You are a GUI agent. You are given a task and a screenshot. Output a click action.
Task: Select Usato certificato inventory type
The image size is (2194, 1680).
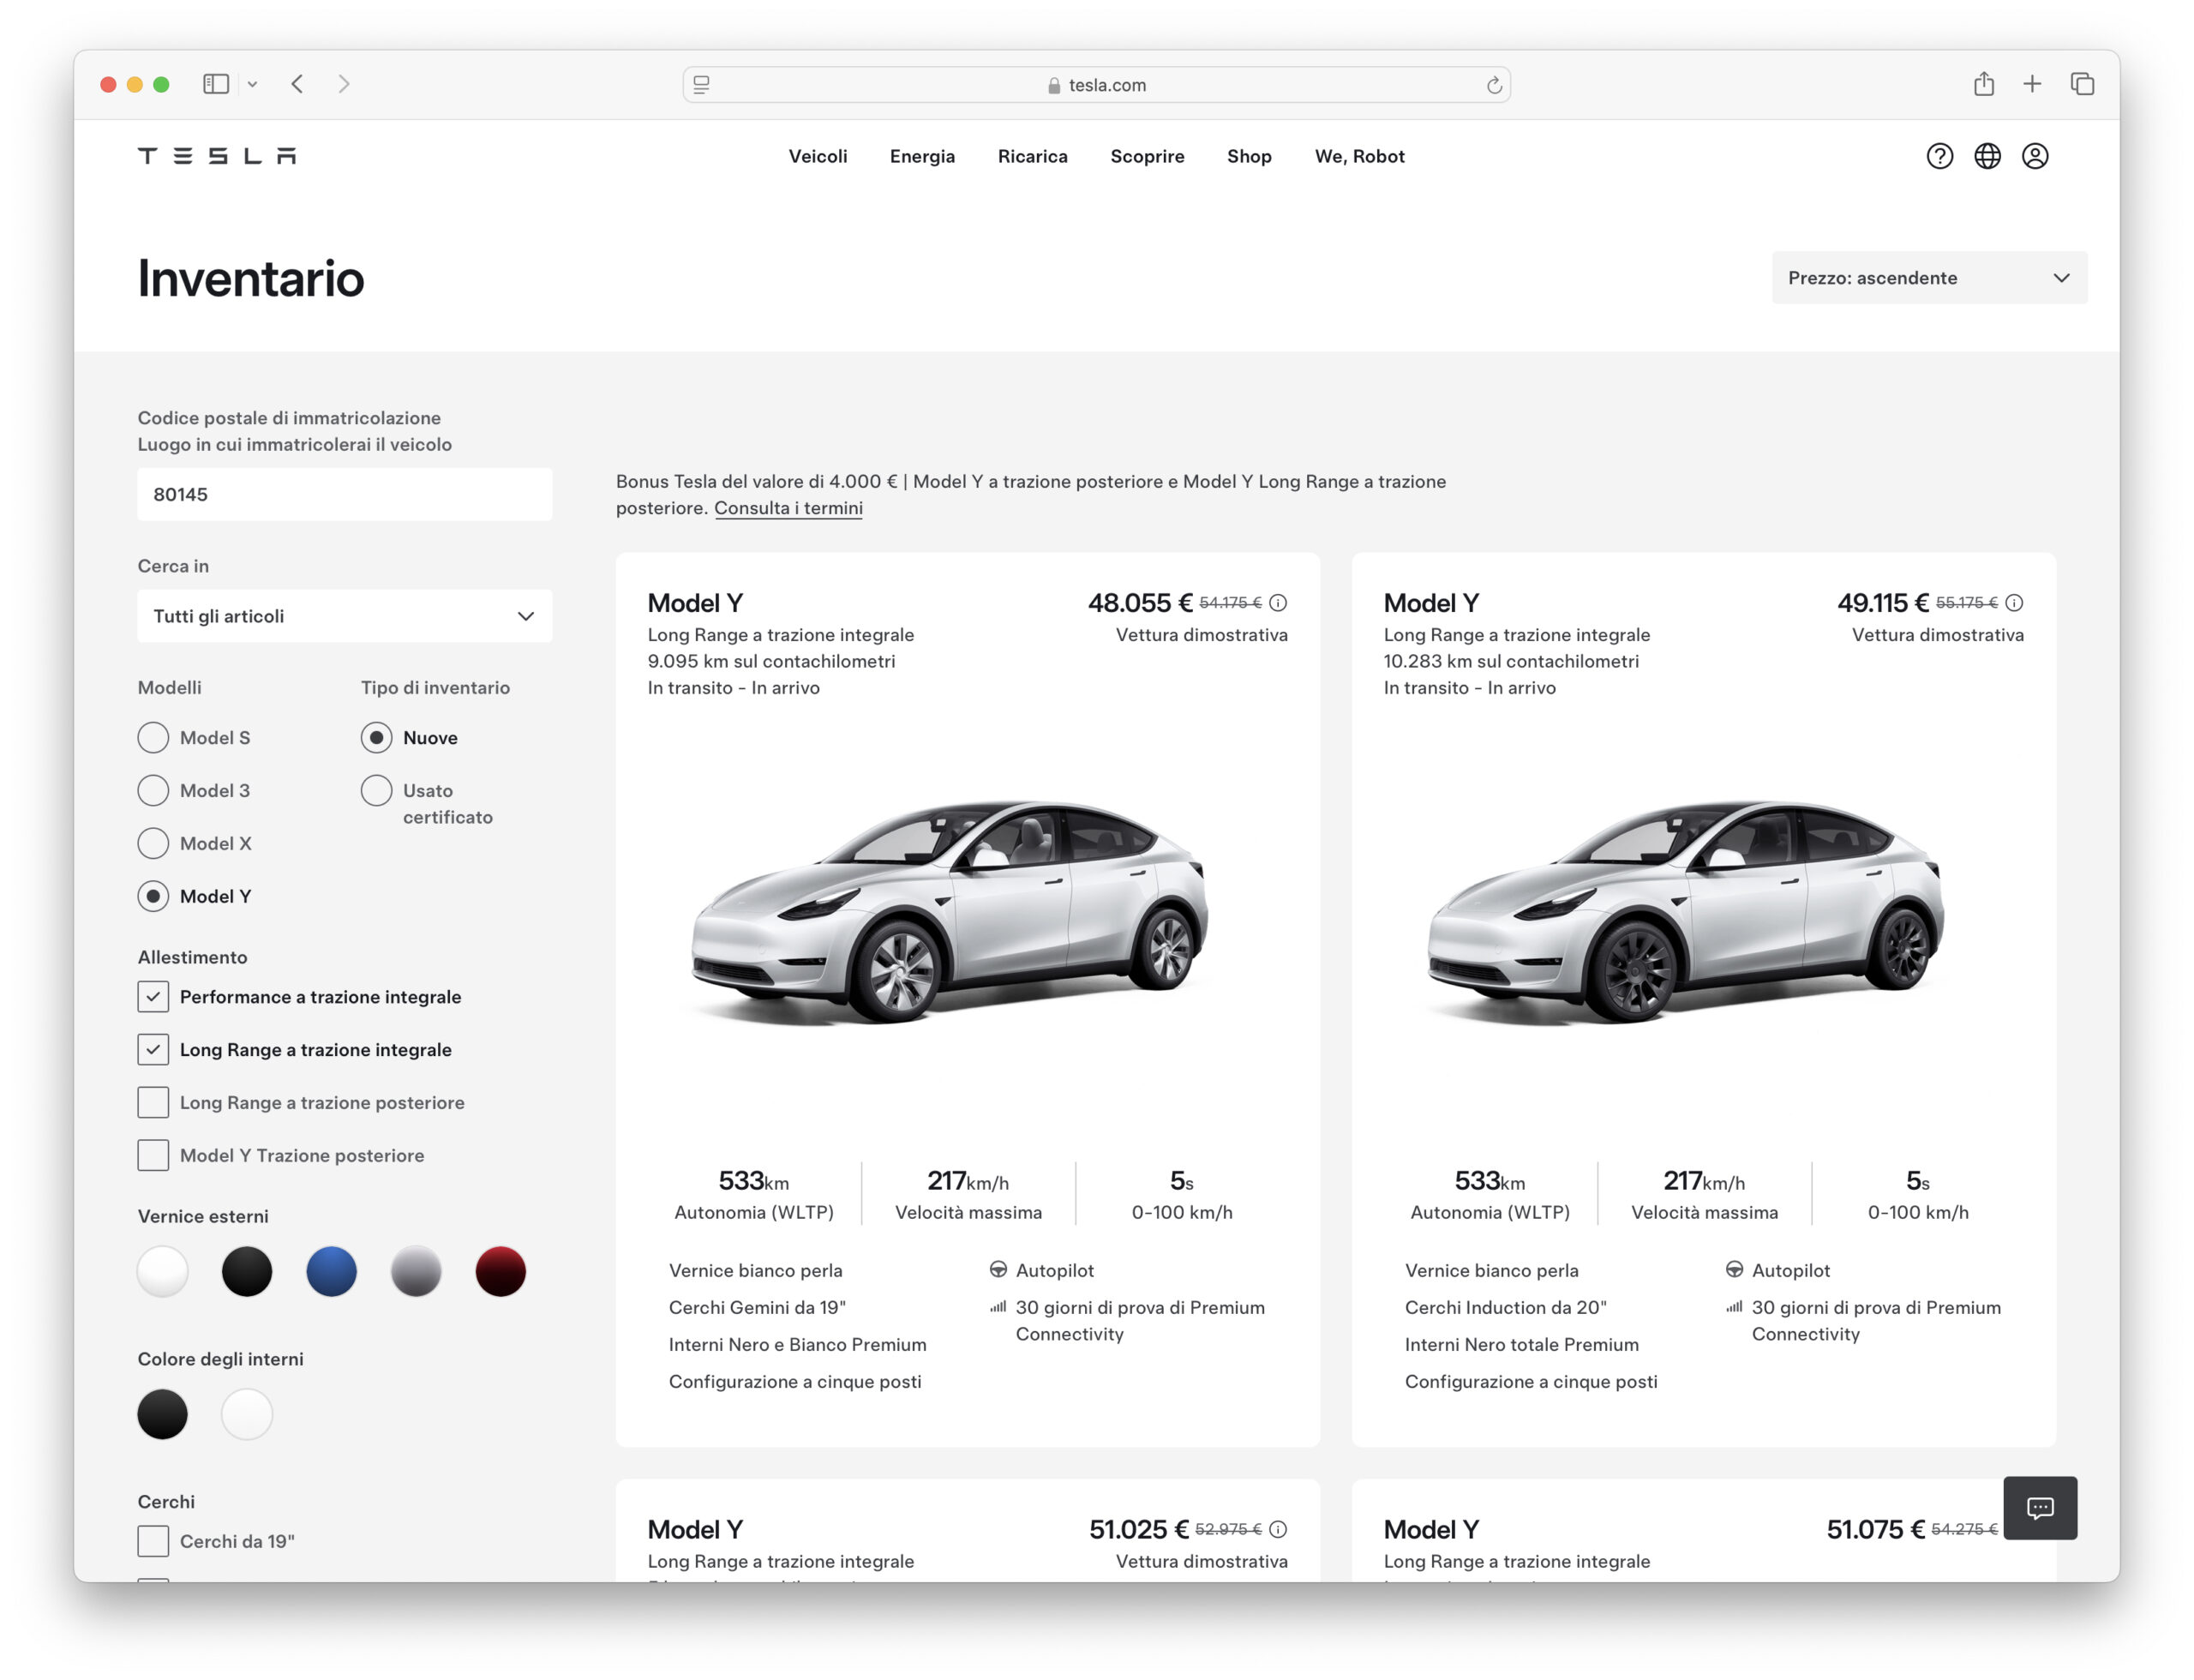[376, 790]
